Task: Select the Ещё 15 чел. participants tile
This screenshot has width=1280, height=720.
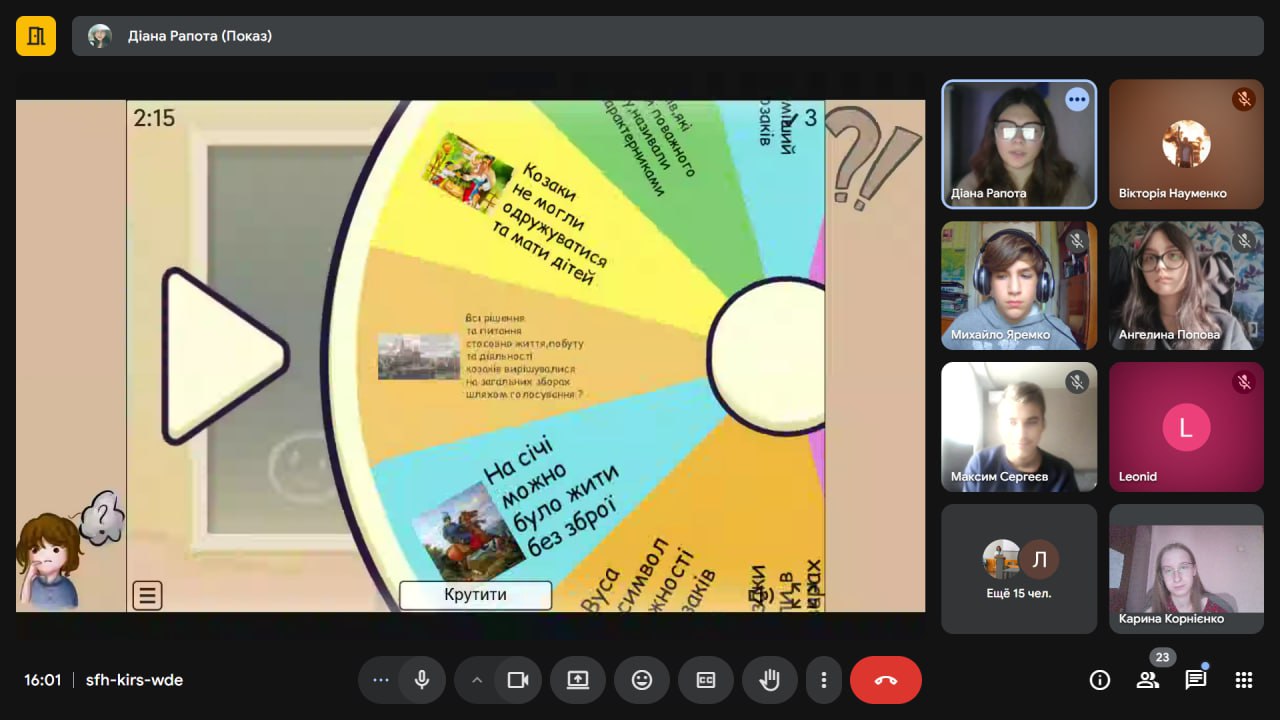Action: click(1019, 568)
